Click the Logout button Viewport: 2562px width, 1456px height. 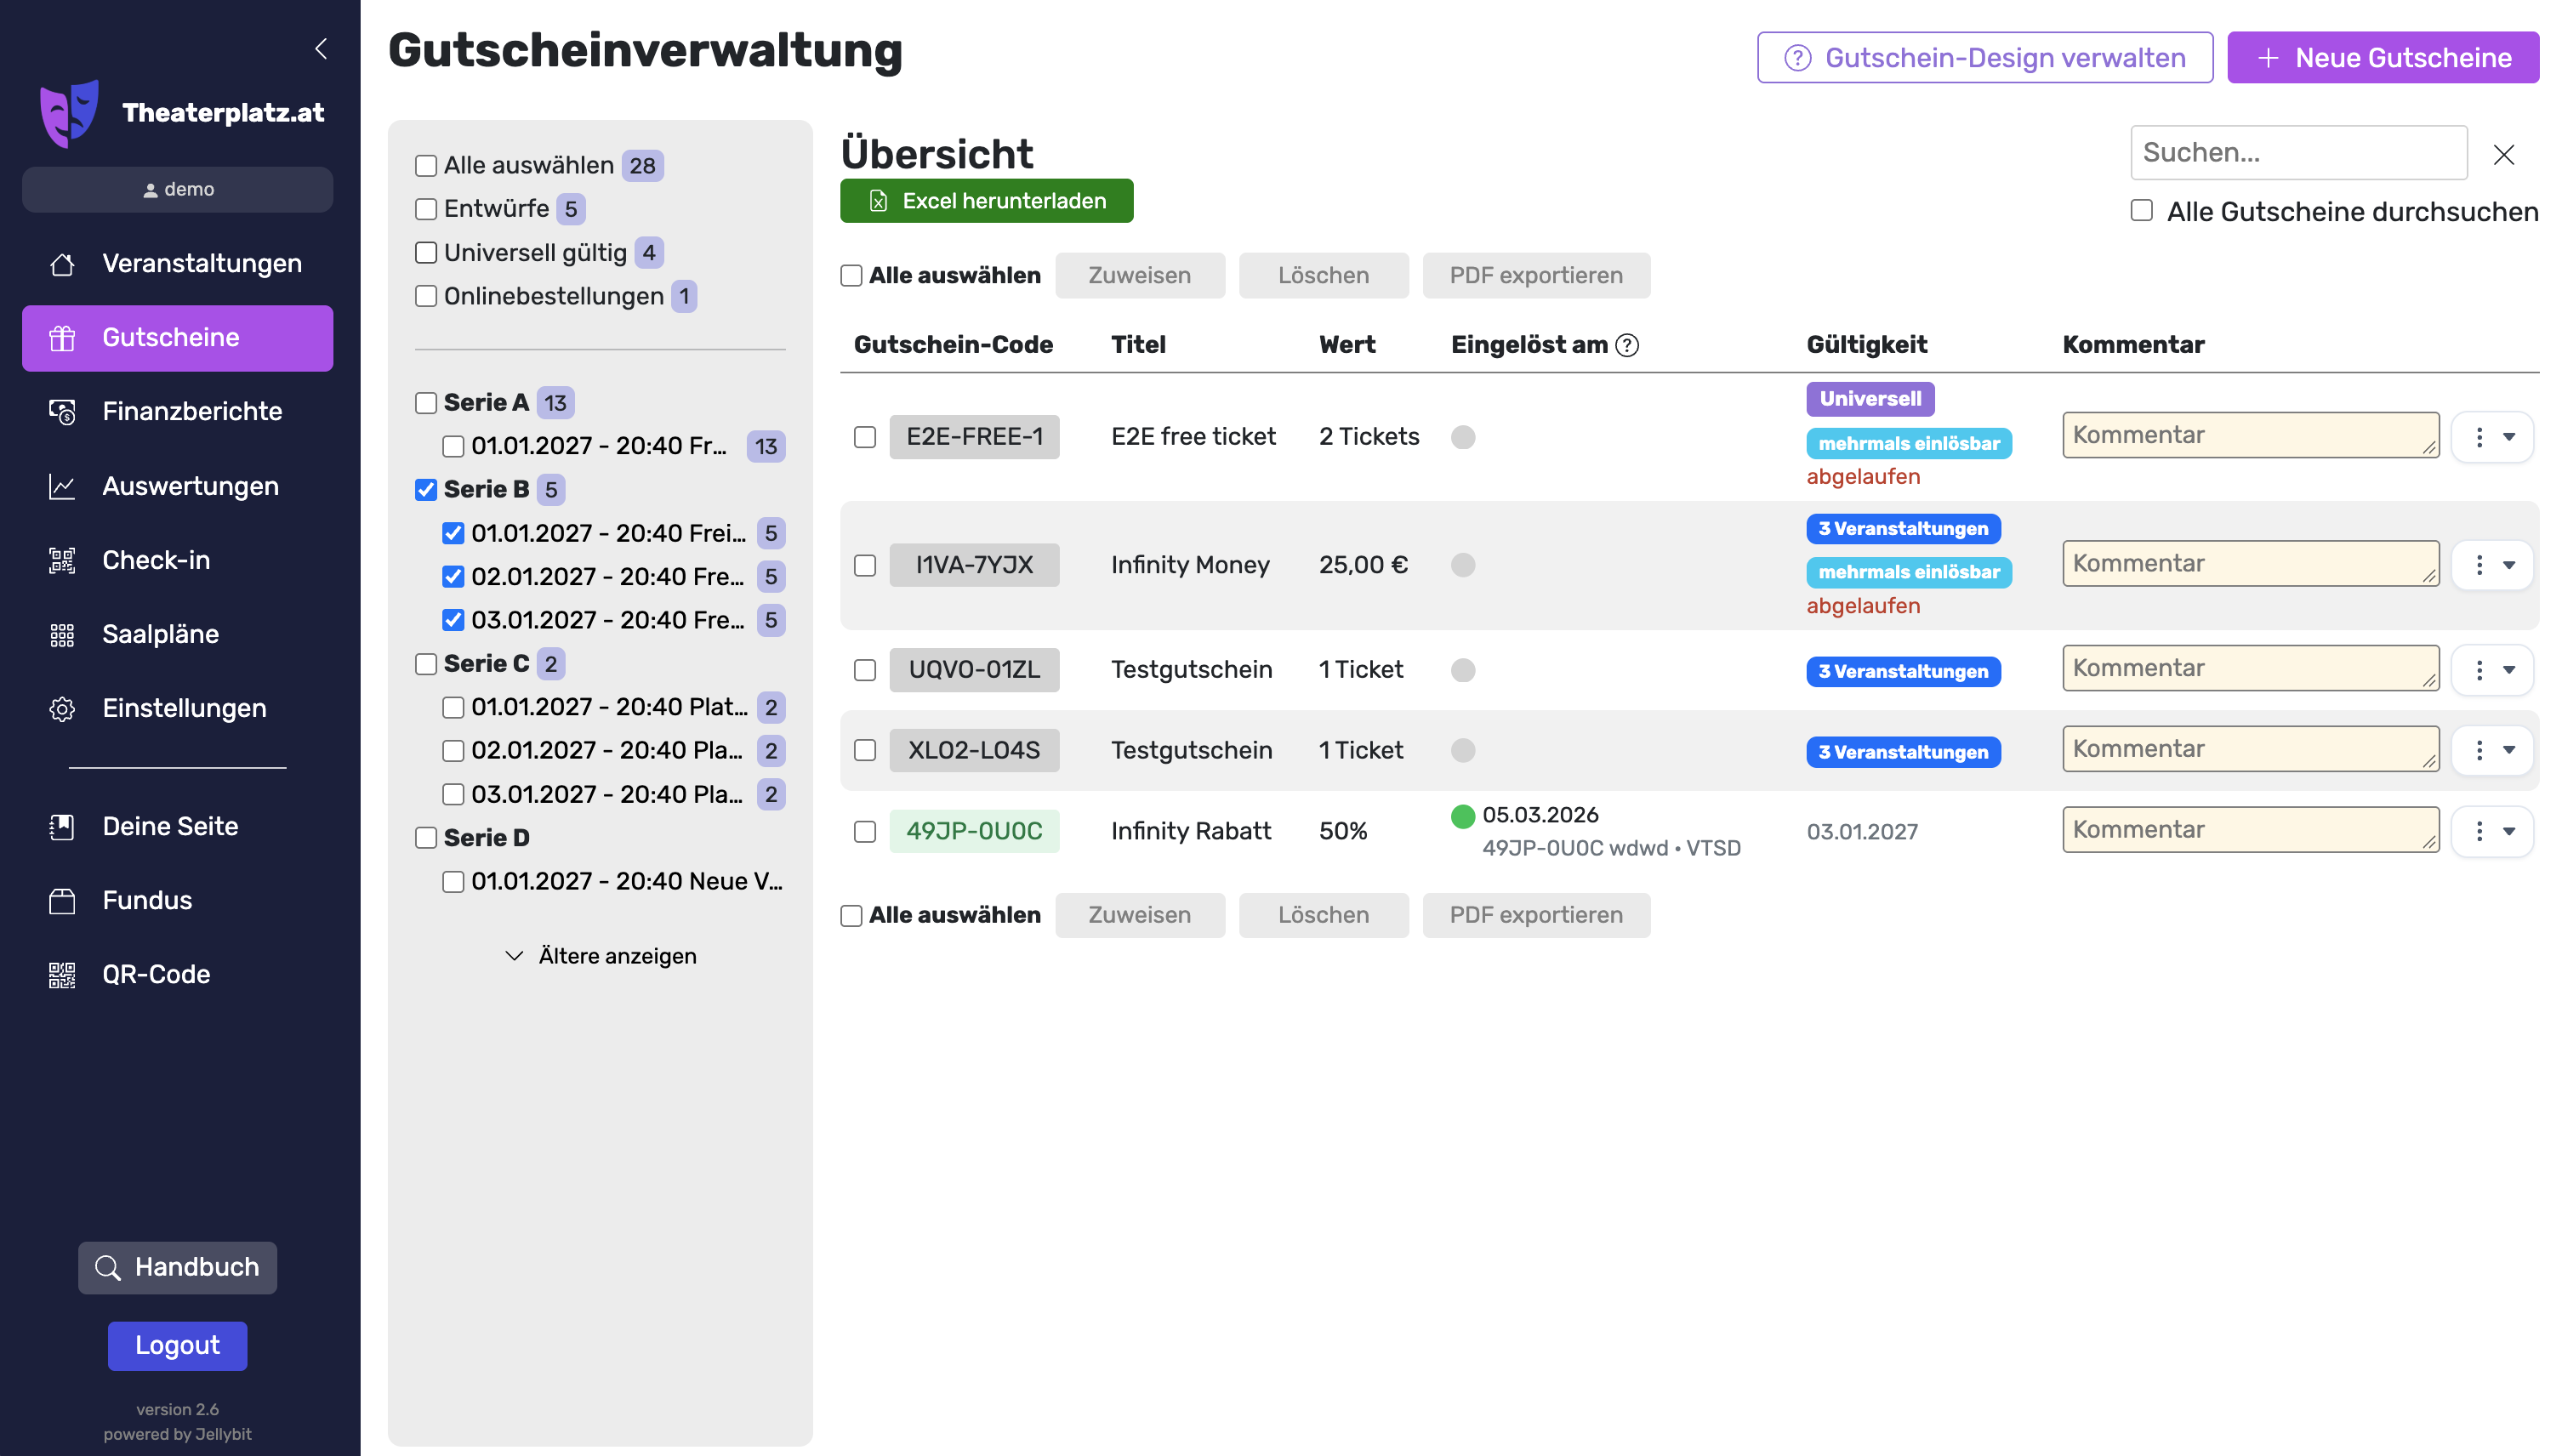[x=177, y=1346]
